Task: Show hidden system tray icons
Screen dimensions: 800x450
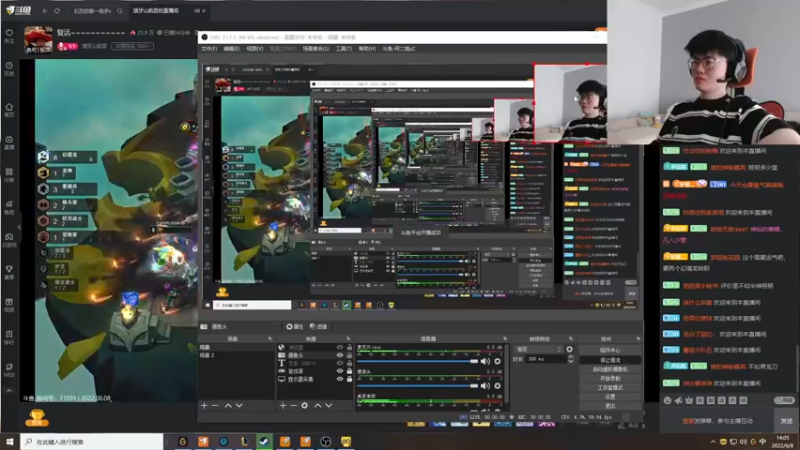Action: click(x=713, y=442)
